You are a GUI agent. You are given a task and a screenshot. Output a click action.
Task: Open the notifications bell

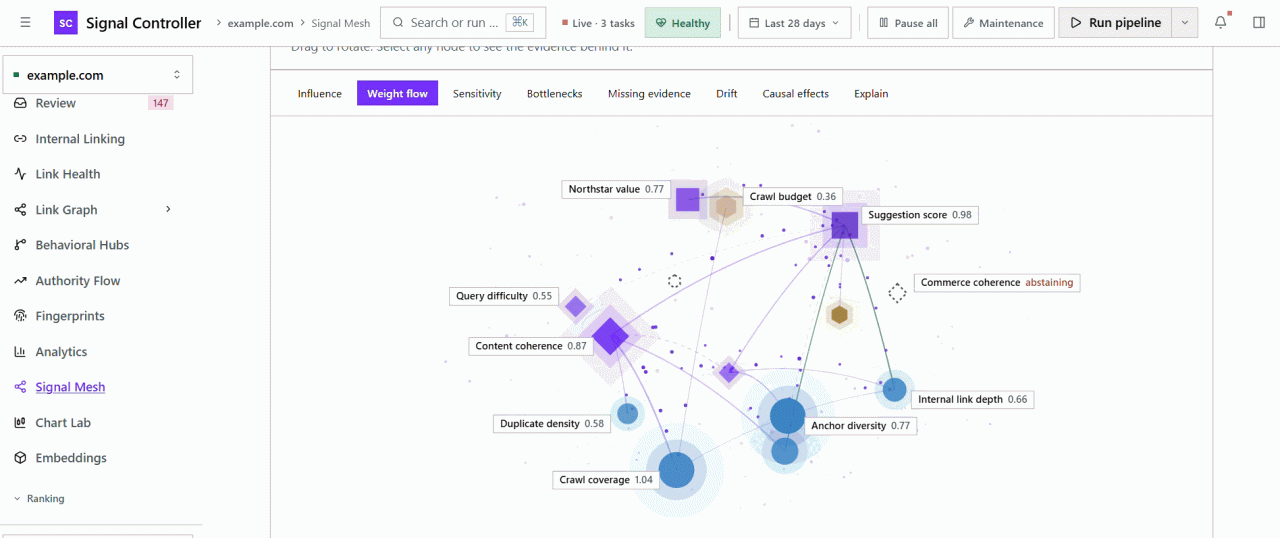pyautogui.click(x=1221, y=23)
